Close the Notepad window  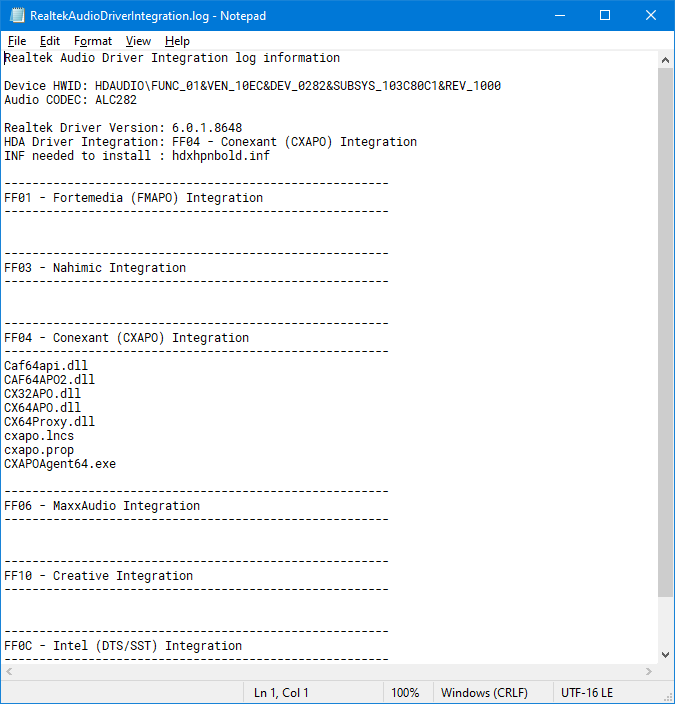tap(651, 15)
